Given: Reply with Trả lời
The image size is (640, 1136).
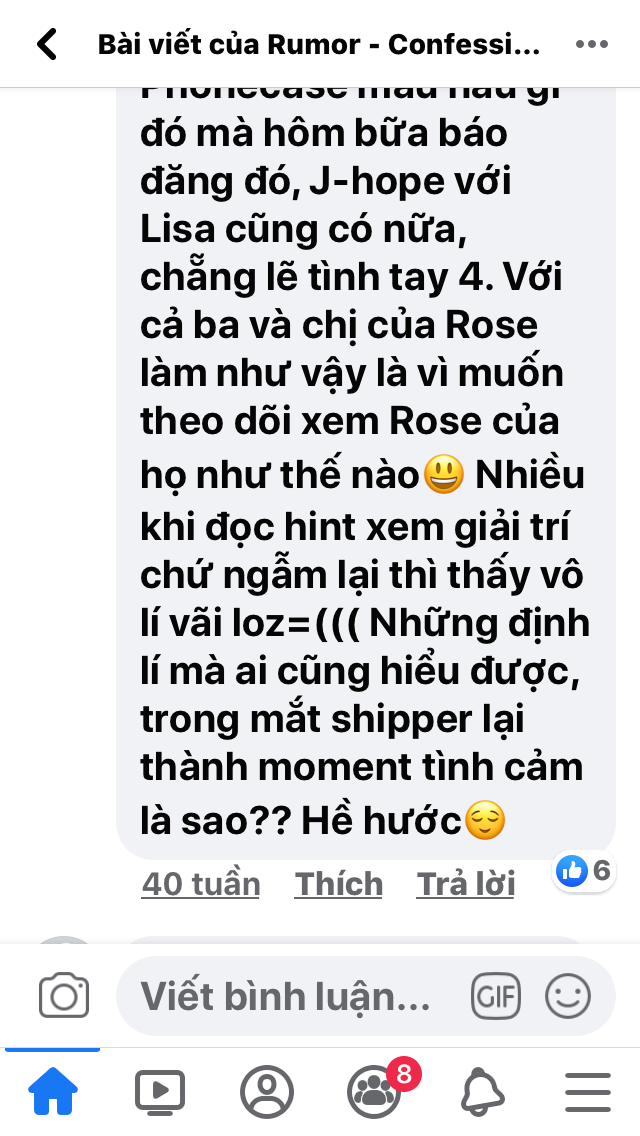Looking at the screenshot, I should (465, 884).
